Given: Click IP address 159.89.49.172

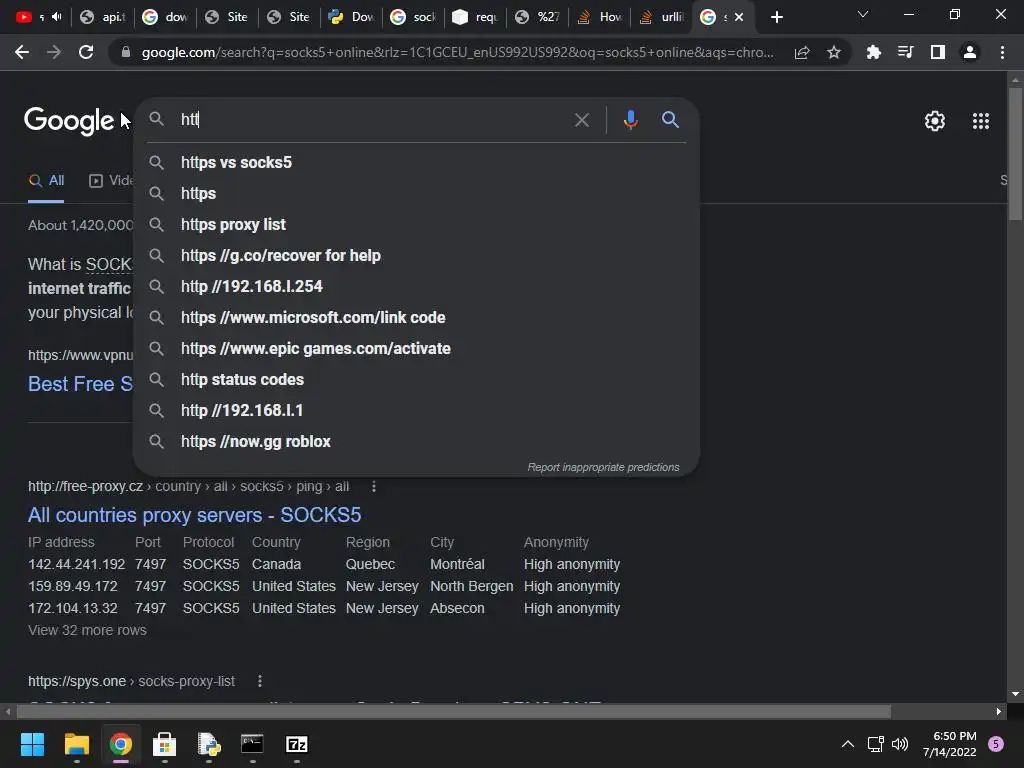Looking at the screenshot, I should (72, 586).
